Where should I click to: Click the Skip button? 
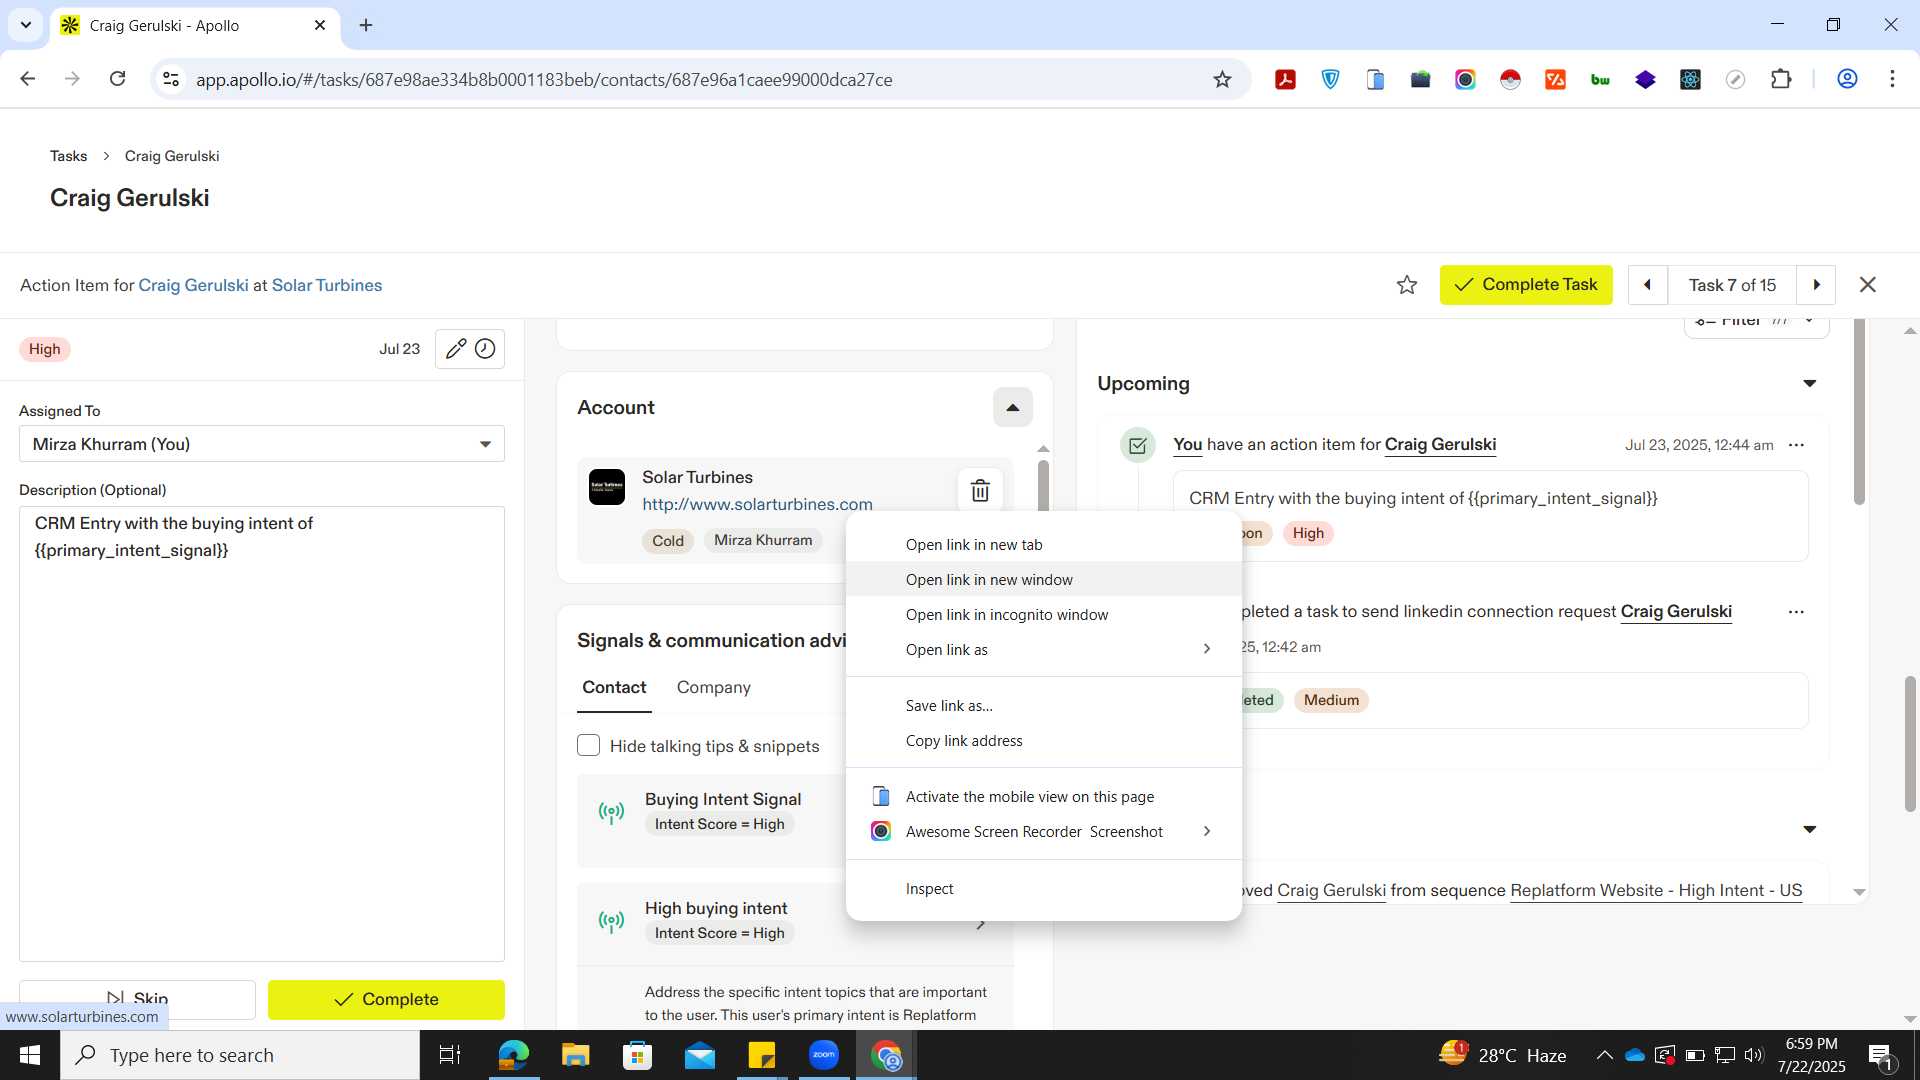pos(137,999)
